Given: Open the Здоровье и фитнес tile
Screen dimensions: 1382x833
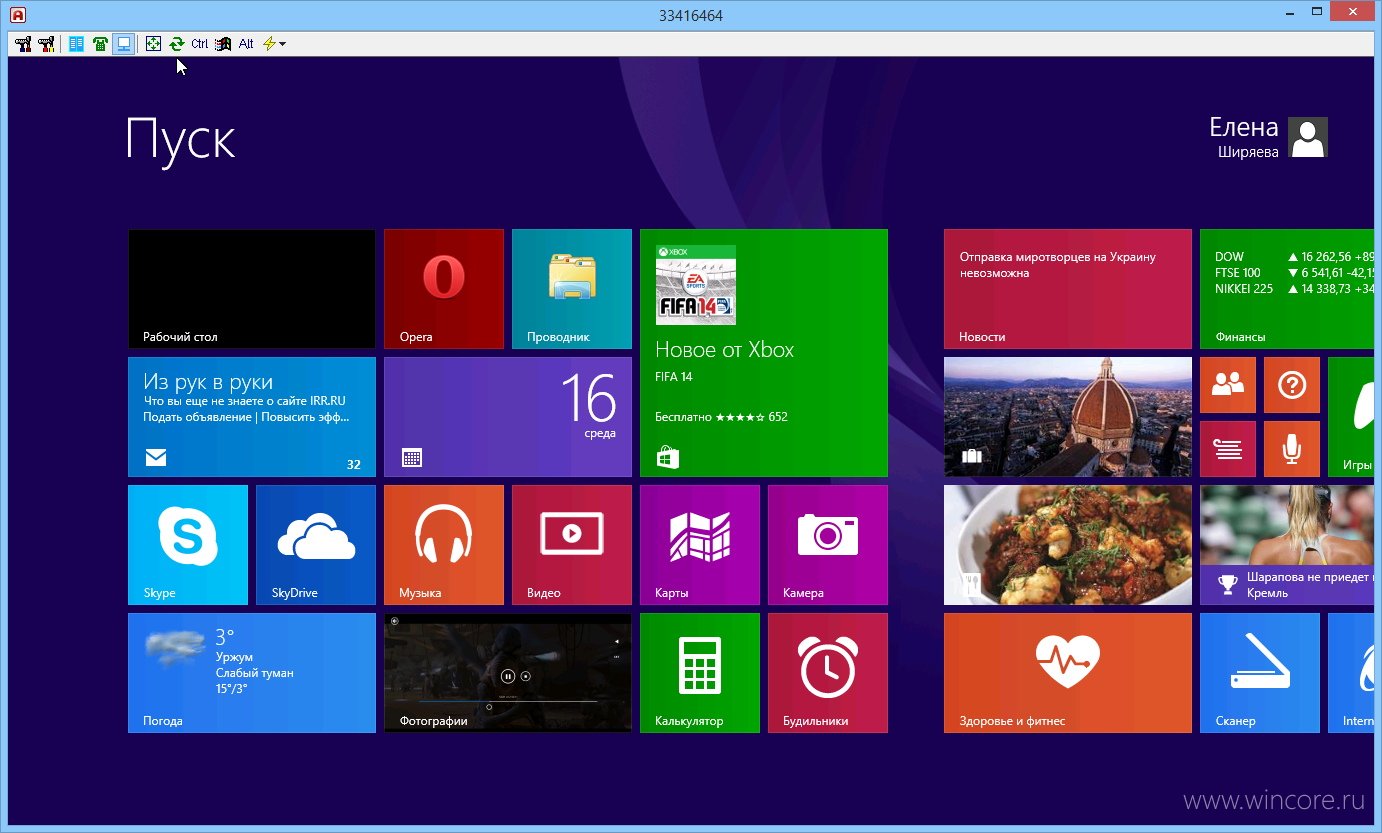Looking at the screenshot, I should pyautogui.click(x=1068, y=673).
